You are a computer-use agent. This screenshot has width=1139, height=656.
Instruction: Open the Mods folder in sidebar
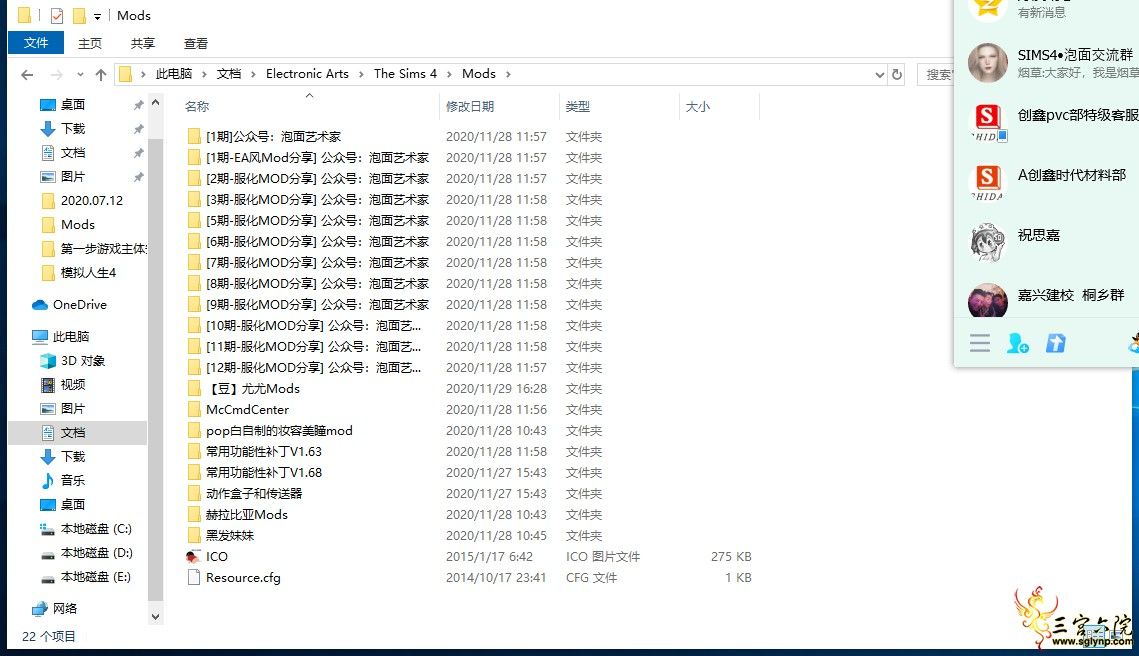(78, 224)
